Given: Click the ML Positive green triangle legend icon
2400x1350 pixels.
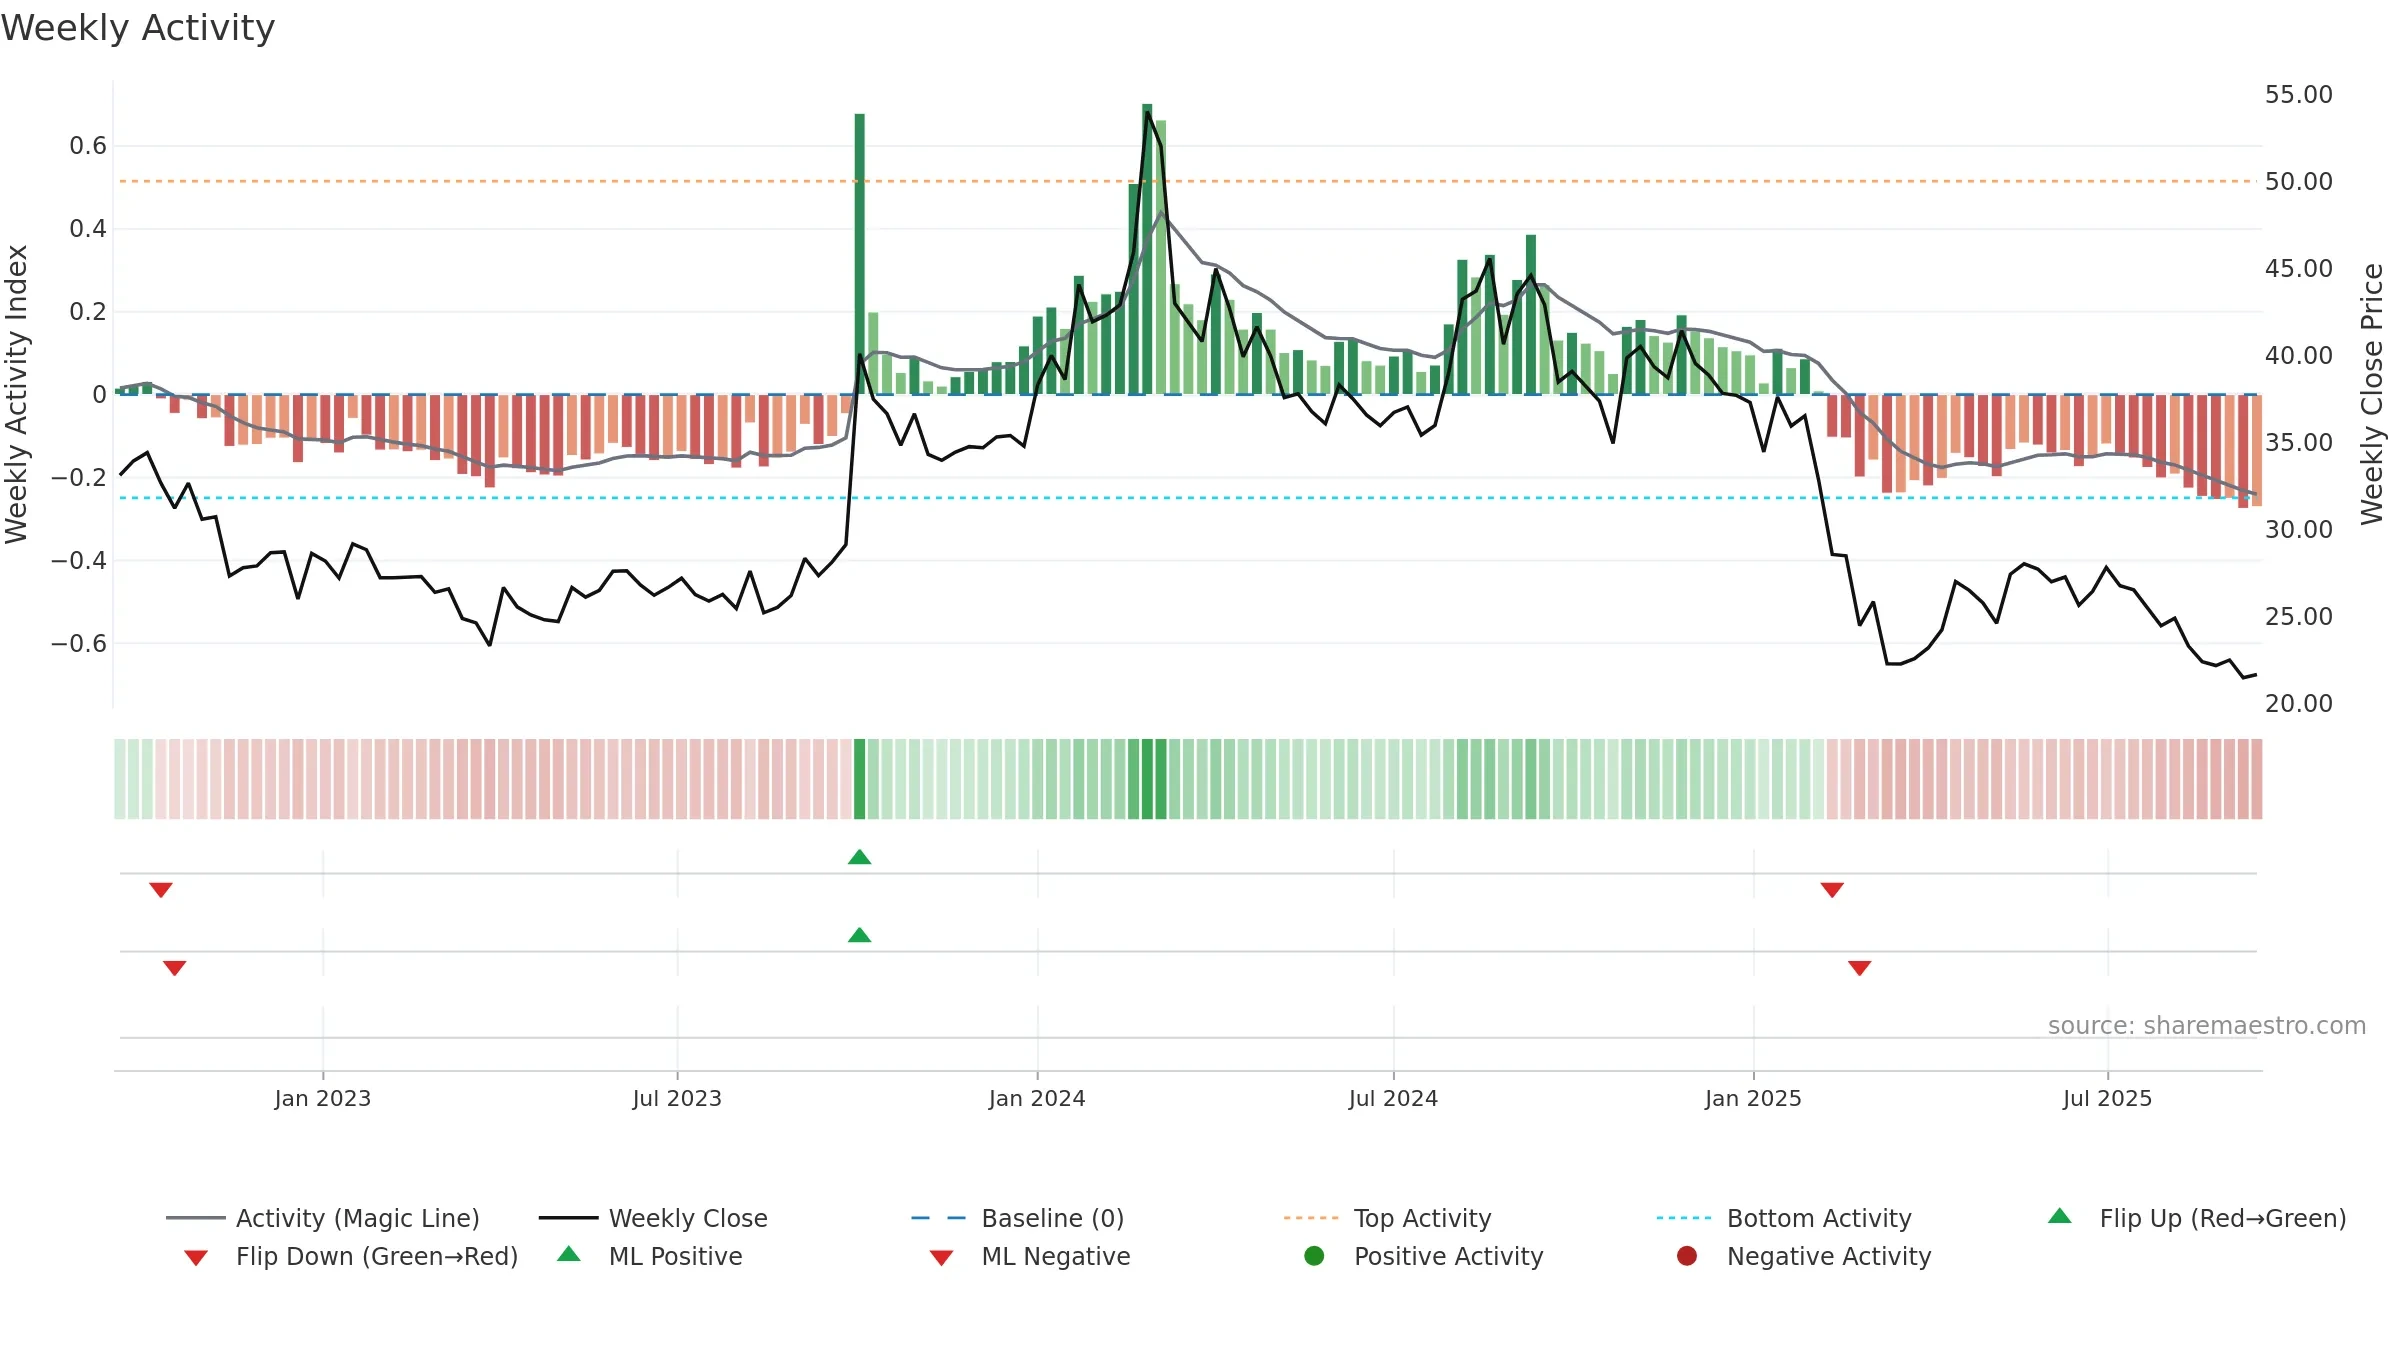Looking at the screenshot, I should pyautogui.click(x=569, y=1254).
